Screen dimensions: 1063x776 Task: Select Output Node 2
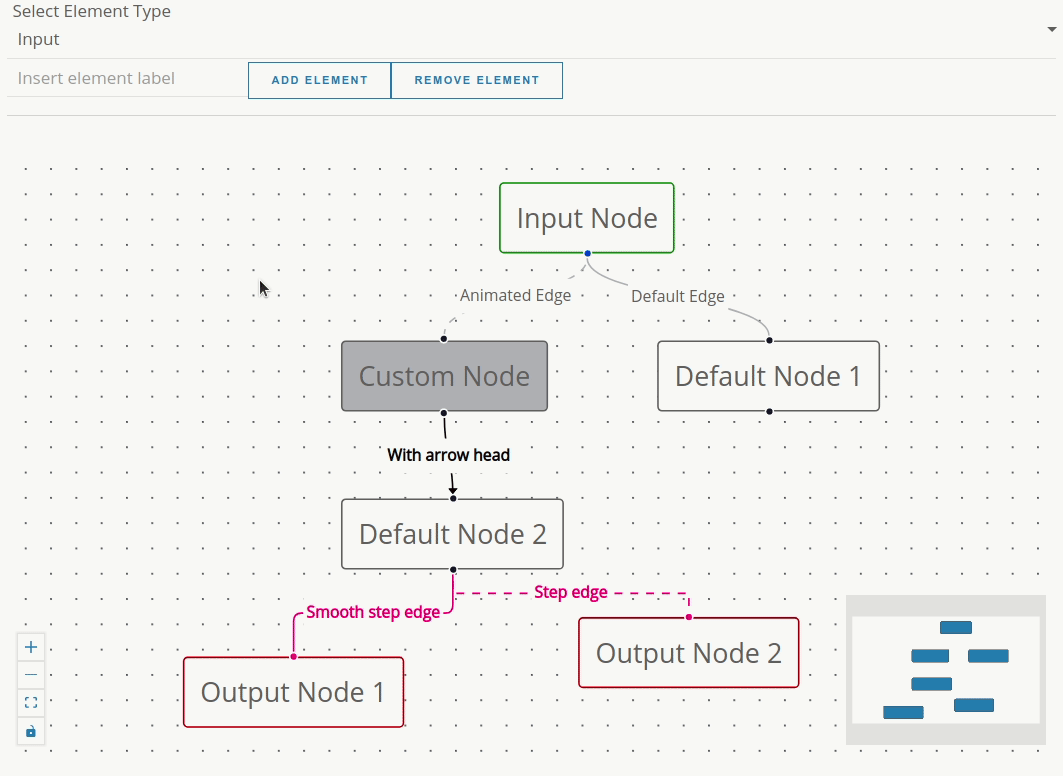coord(689,653)
